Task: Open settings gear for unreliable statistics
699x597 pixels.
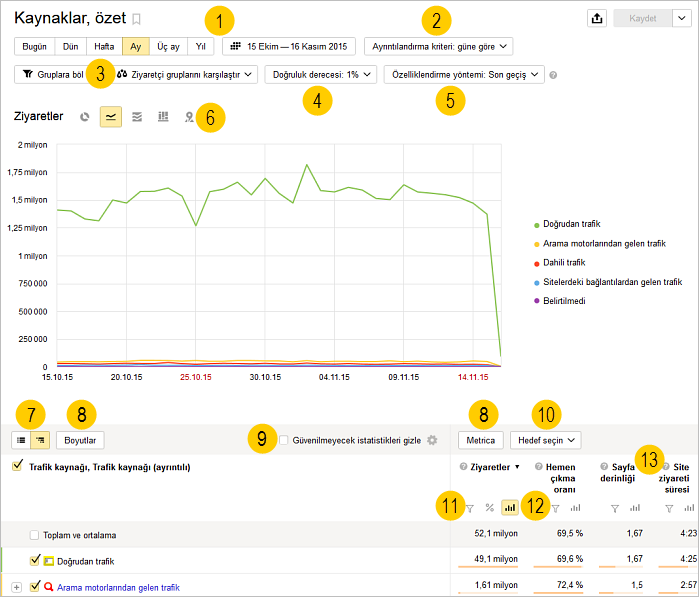Action: pyautogui.click(x=432, y=440)
